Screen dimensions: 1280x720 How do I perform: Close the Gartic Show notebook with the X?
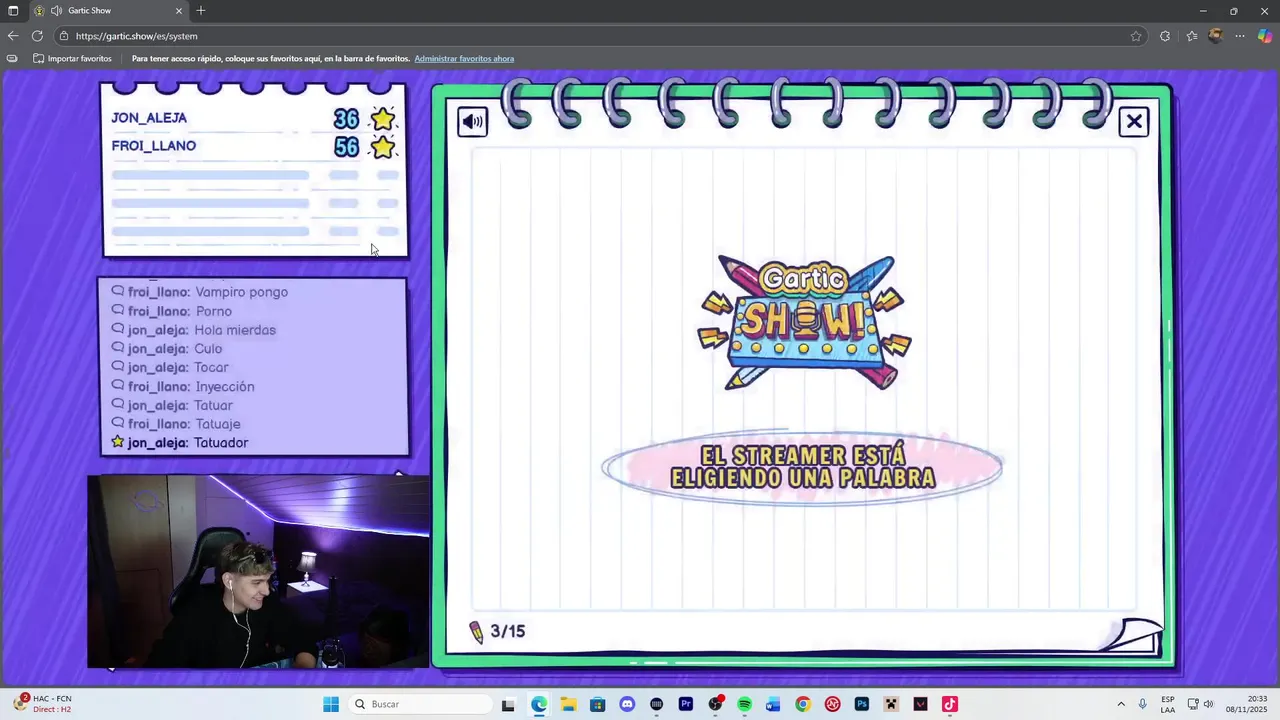(1134, 122)
